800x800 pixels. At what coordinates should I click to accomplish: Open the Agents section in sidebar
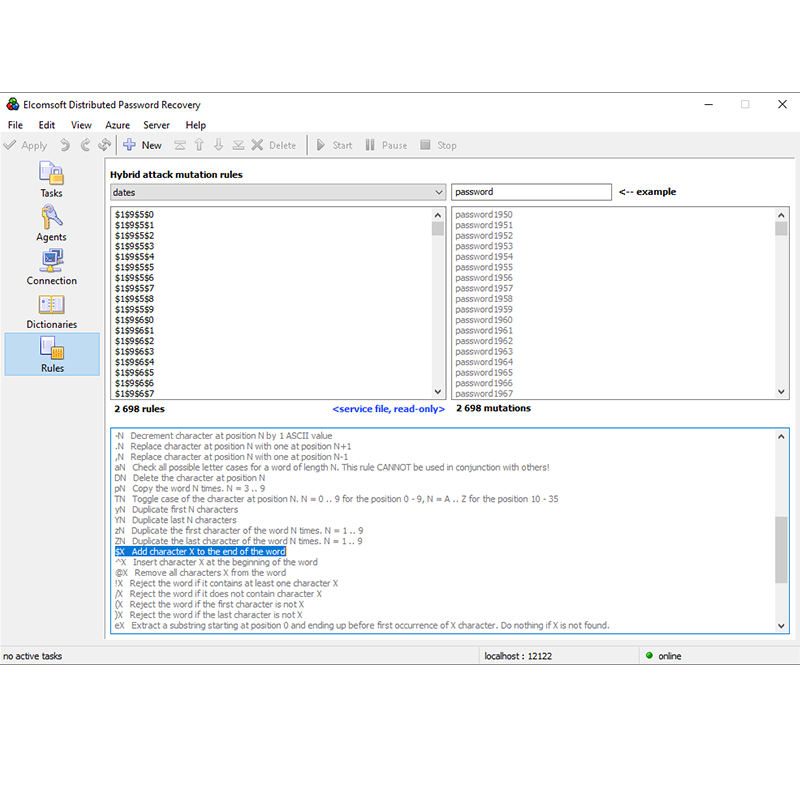(x=52, y=223)
